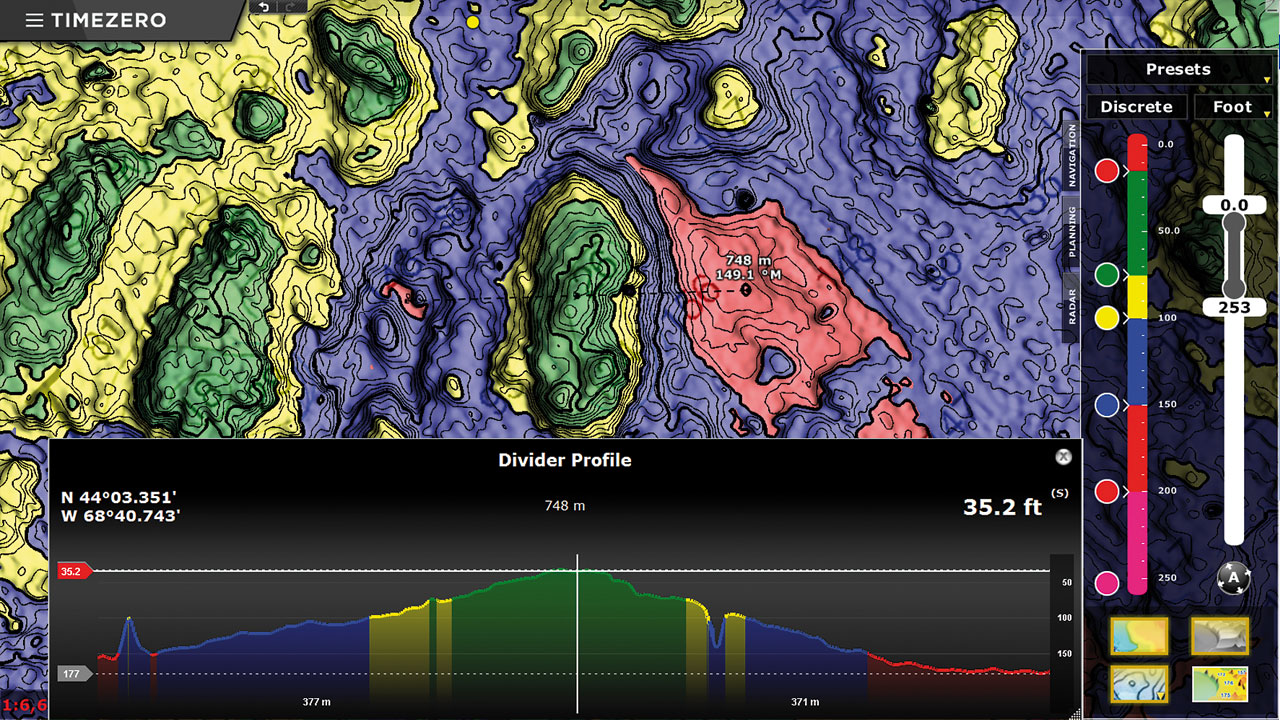Click the green color stop marker
The image size is (1280, 720).
[1107, 274]
